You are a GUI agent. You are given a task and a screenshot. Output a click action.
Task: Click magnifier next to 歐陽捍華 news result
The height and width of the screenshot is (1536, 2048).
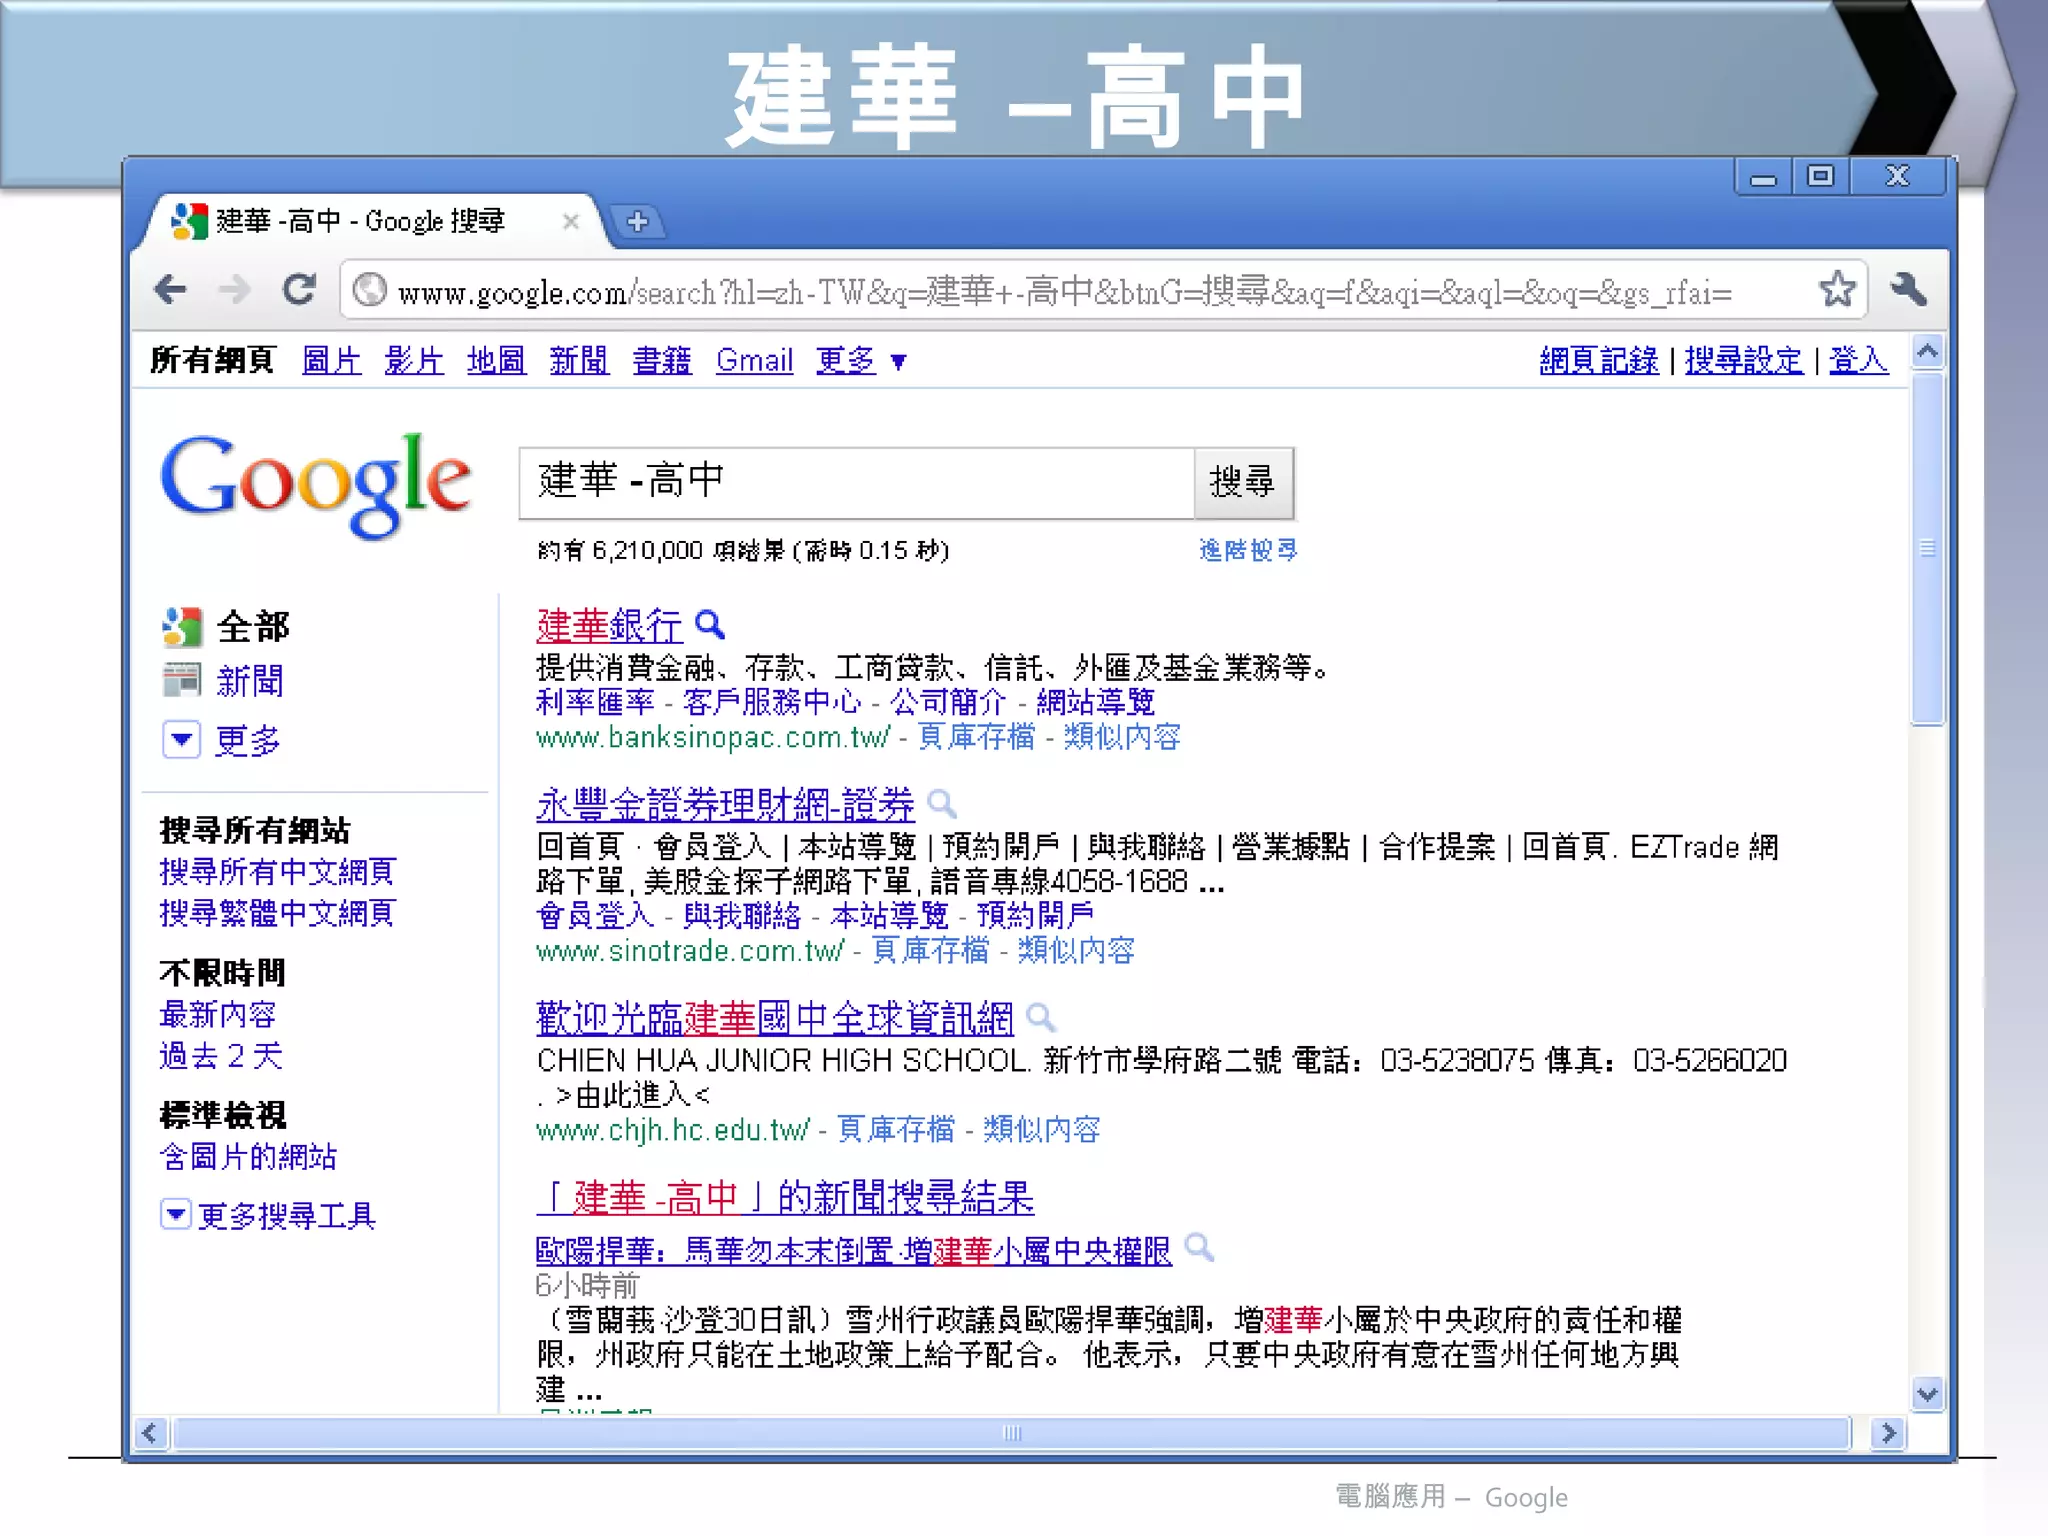click(1198, 1247)
